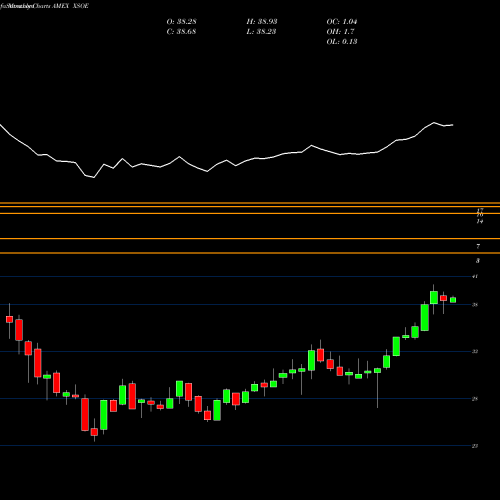Click the 14 label on indicator axis

coord(480,221)
